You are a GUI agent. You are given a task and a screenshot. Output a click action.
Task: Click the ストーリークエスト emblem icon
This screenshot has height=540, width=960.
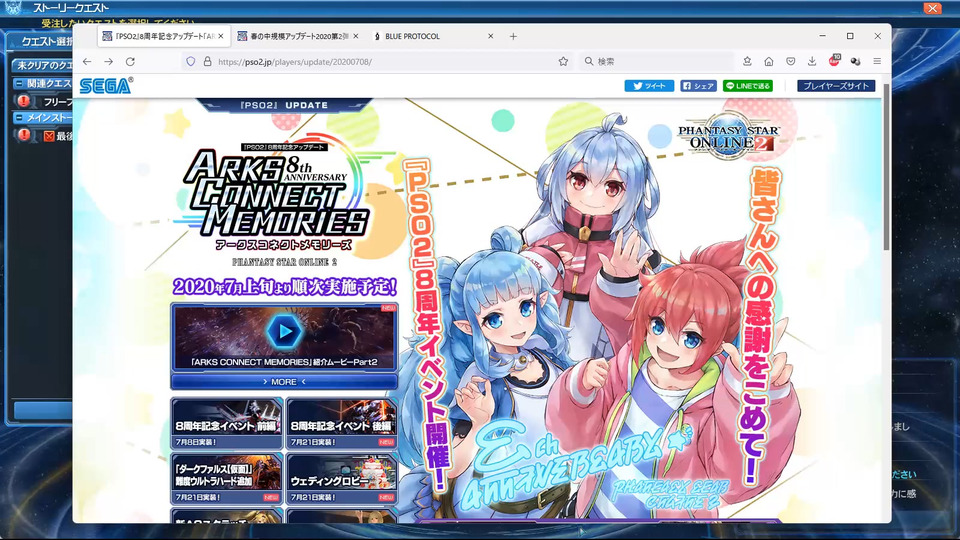(x=13, y=8)
